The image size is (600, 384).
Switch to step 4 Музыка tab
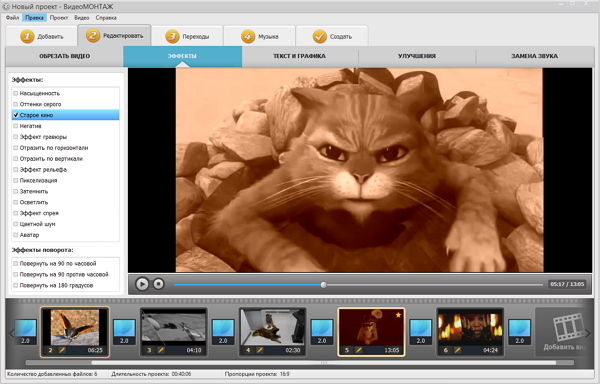click(259, 37)
